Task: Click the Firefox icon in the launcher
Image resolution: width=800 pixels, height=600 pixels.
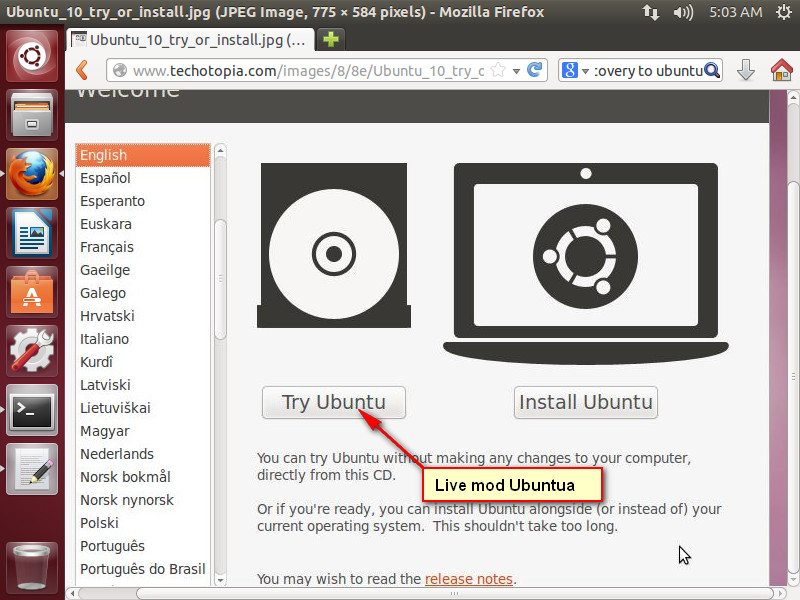Action: [32, 174]
